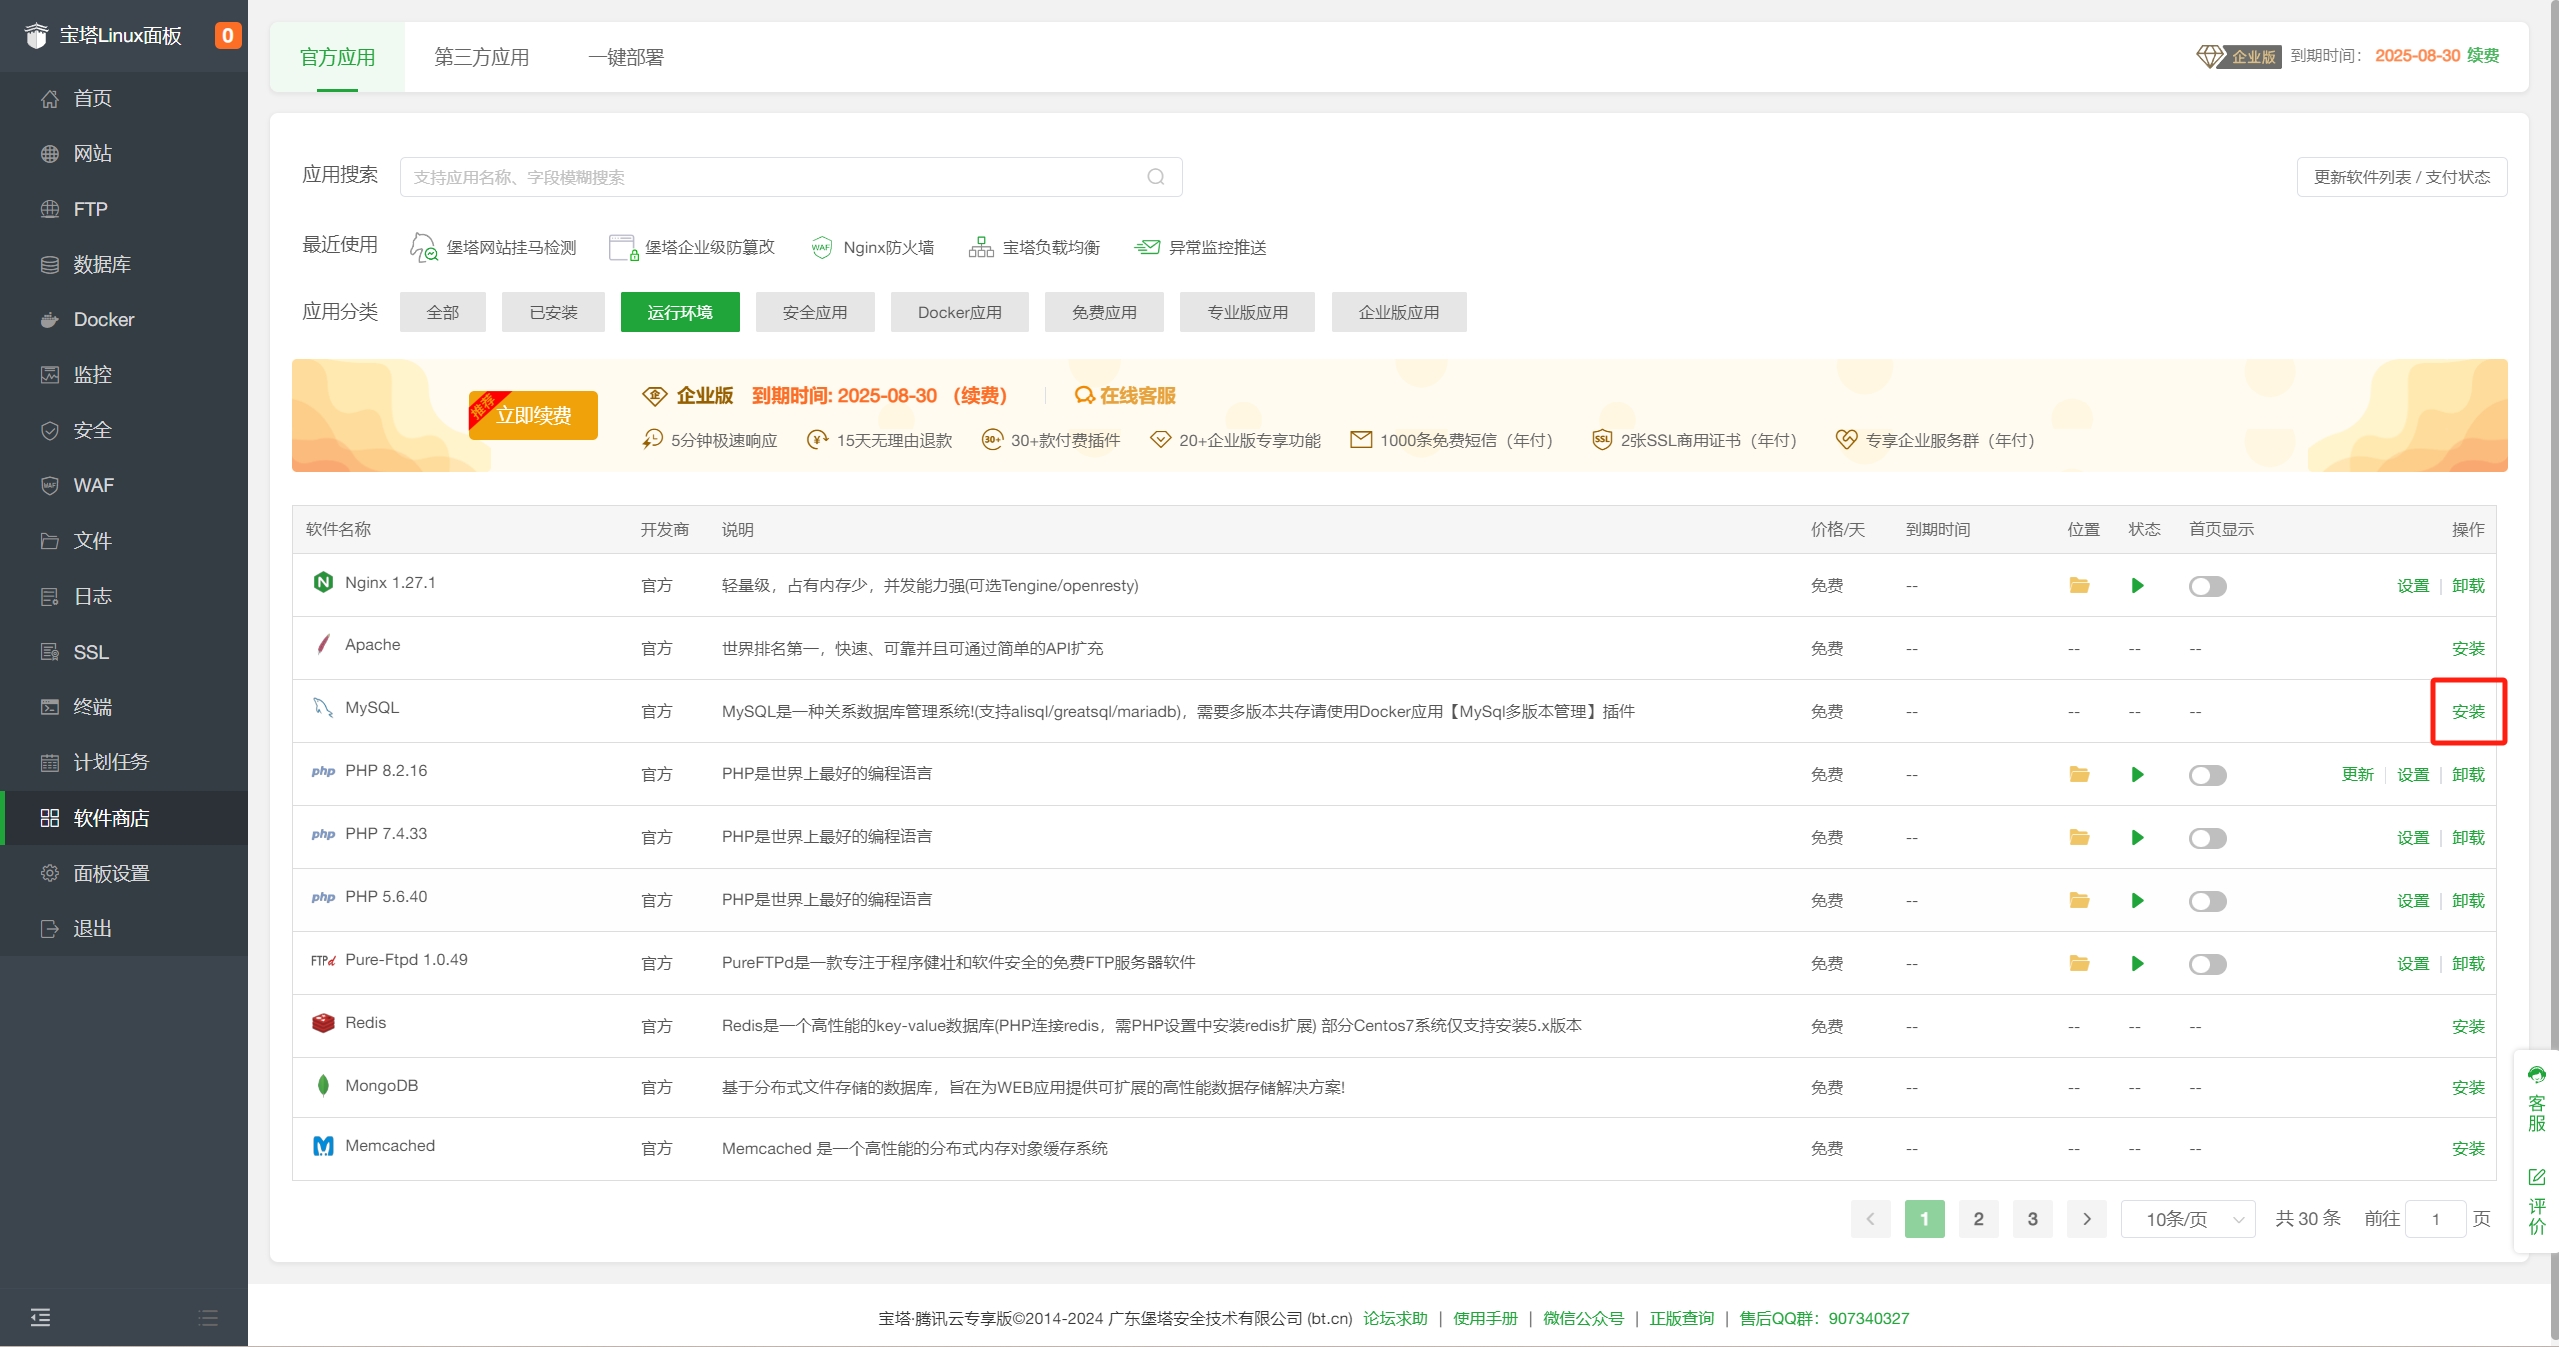
Task: Switch to the 第三方应用 tab
Action: click(x=481, y=57)
